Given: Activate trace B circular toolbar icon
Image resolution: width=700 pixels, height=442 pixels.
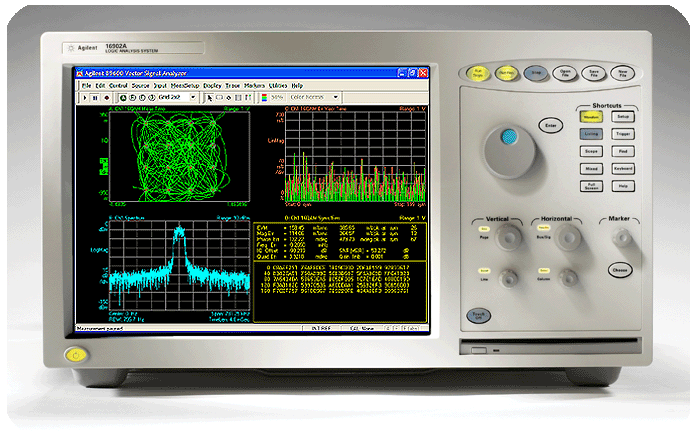Looking at the screenshot, I should pos(133,97).
